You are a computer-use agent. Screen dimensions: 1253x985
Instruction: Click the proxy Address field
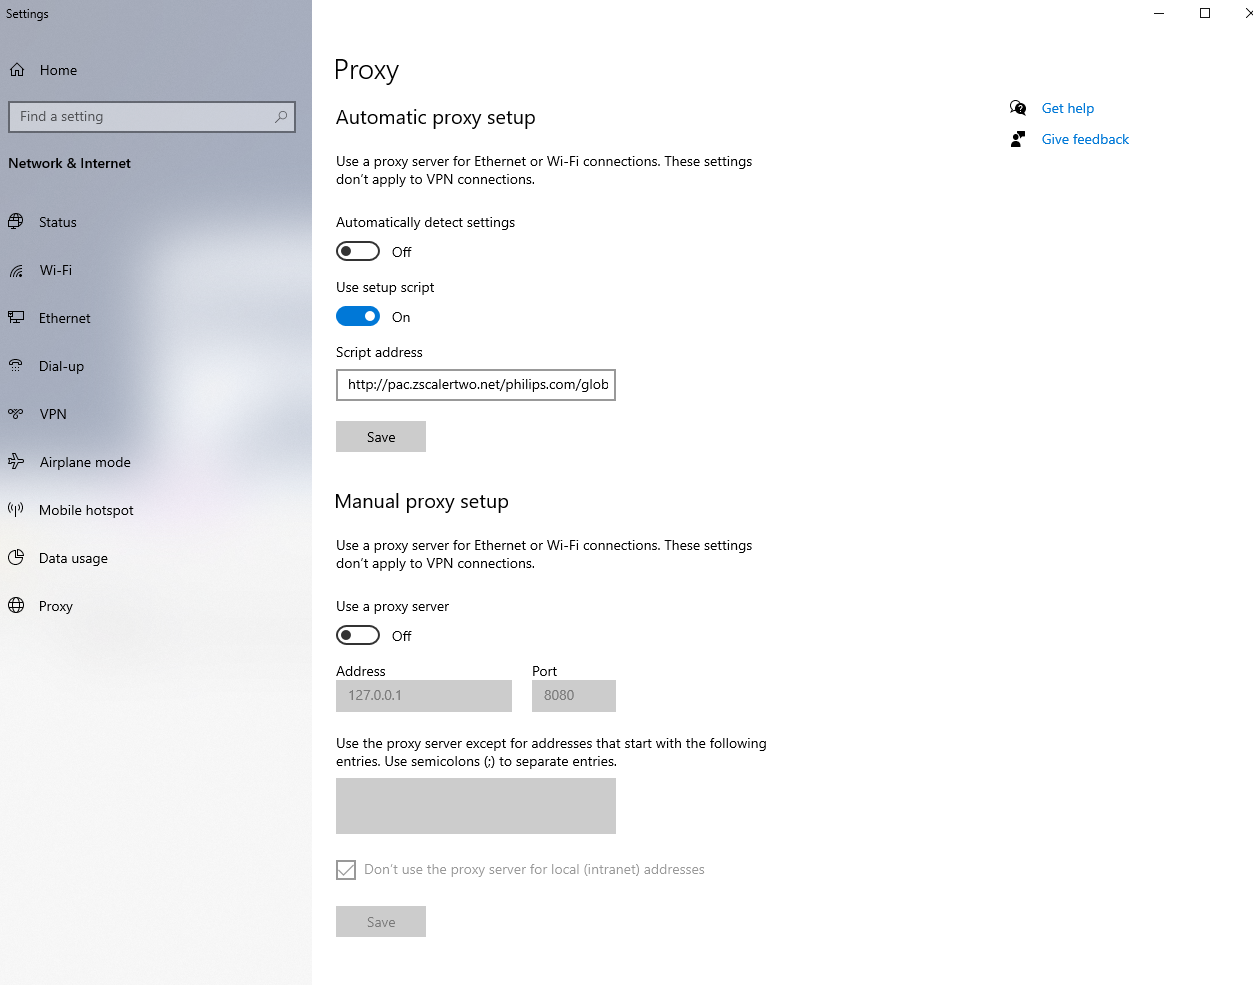click(x=424, y=696)
